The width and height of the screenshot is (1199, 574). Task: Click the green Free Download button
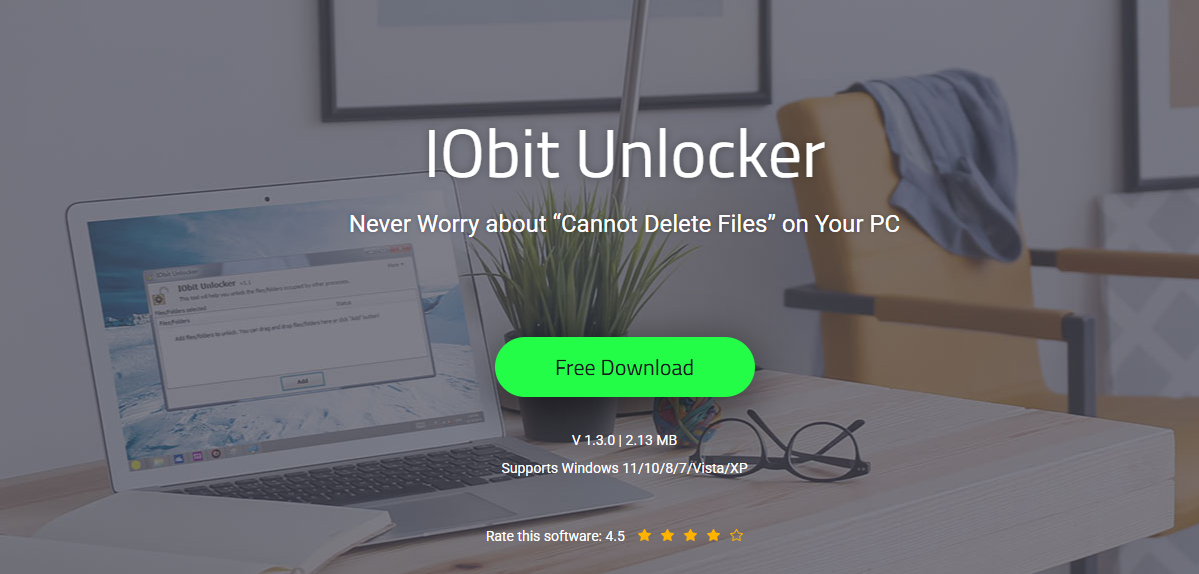tap(624, 367)
